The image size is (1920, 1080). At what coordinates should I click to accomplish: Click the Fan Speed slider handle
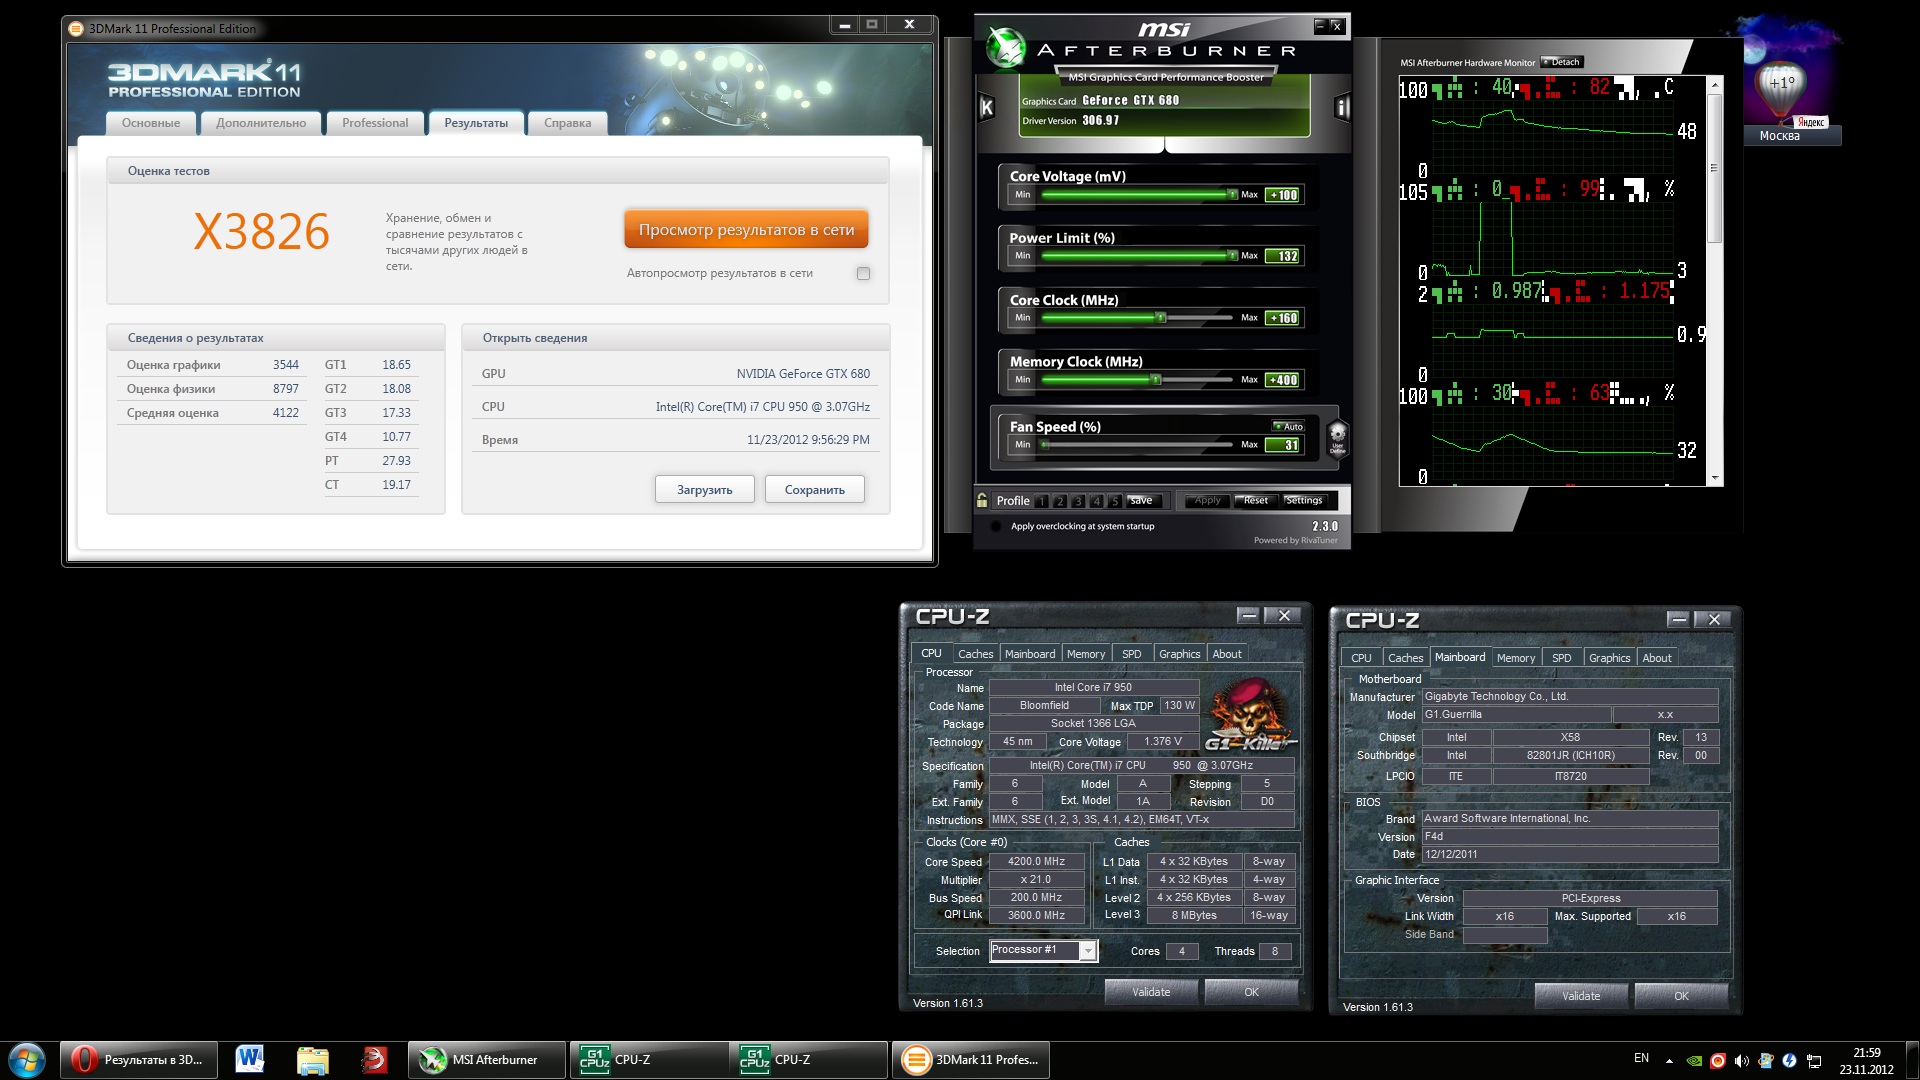[x=1045, y=445]
